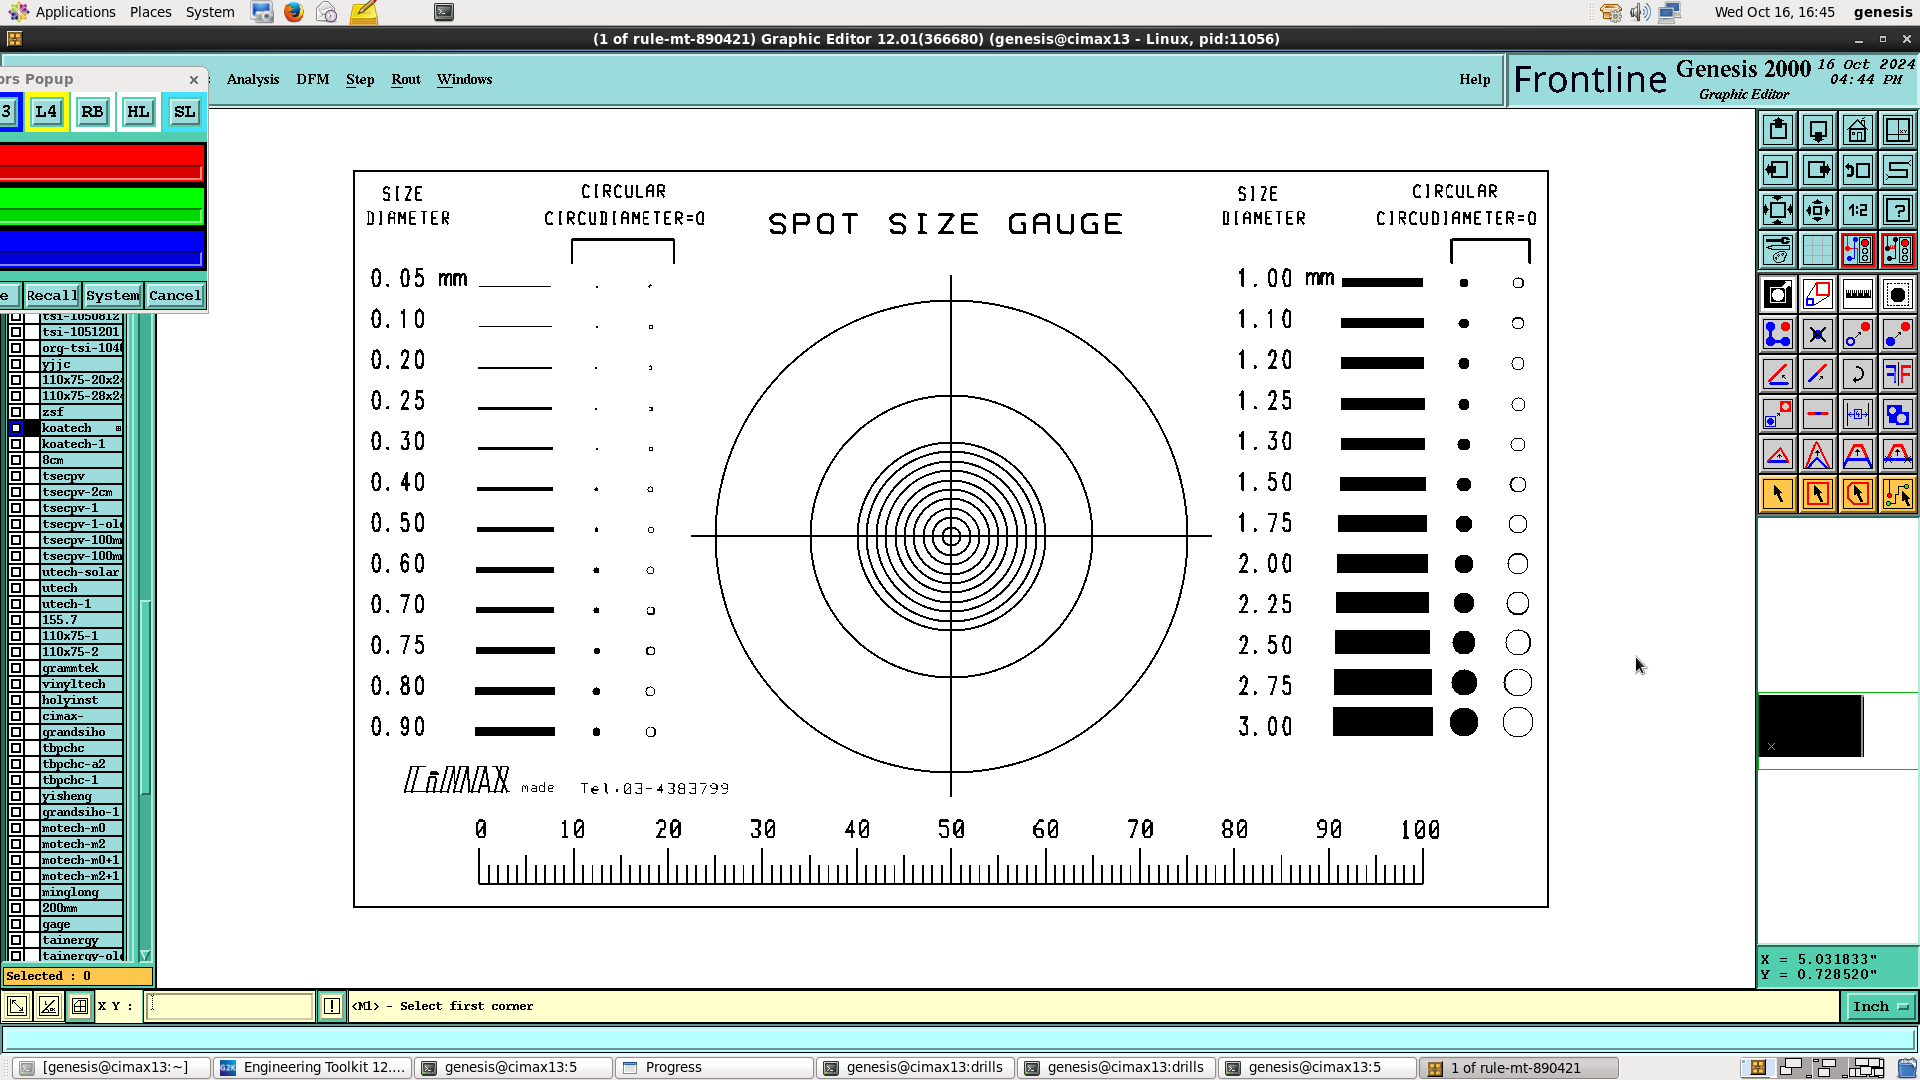Open the Help menu
Screen dimensions: 1920x1080
pyautogui.click(x=1474, y=79)
